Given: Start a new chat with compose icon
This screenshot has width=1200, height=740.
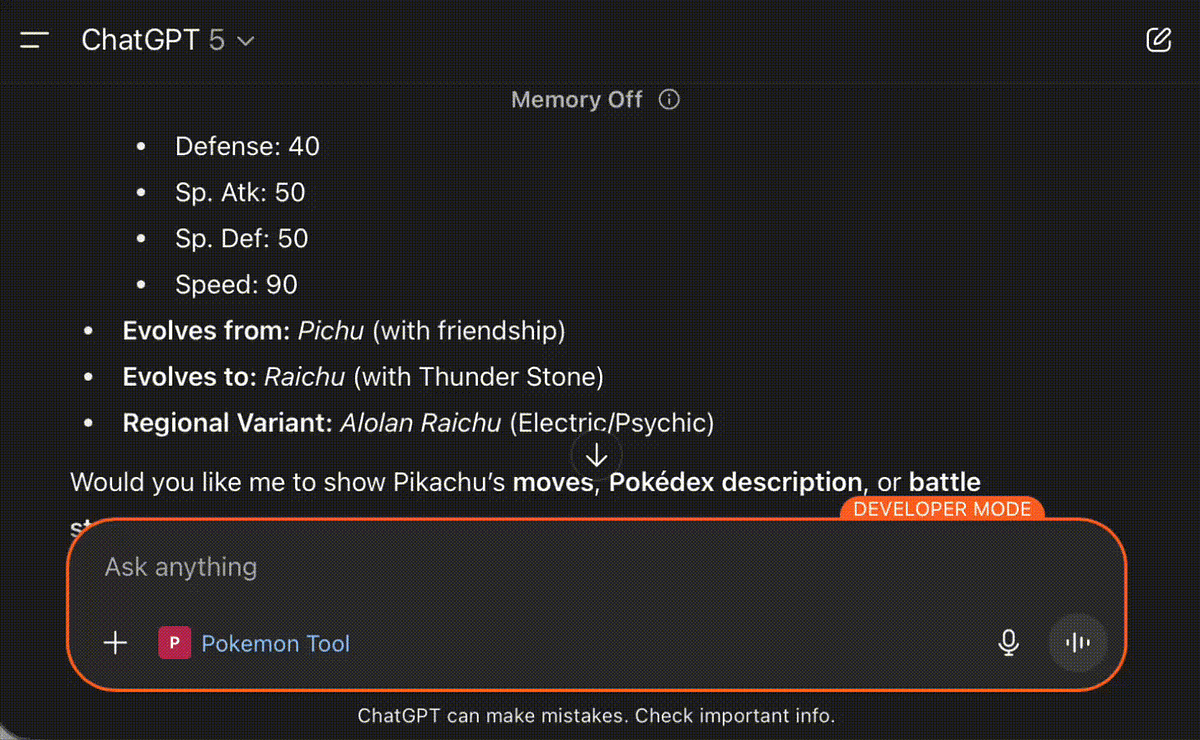Looking at the screenshot, I should 1158,40.
